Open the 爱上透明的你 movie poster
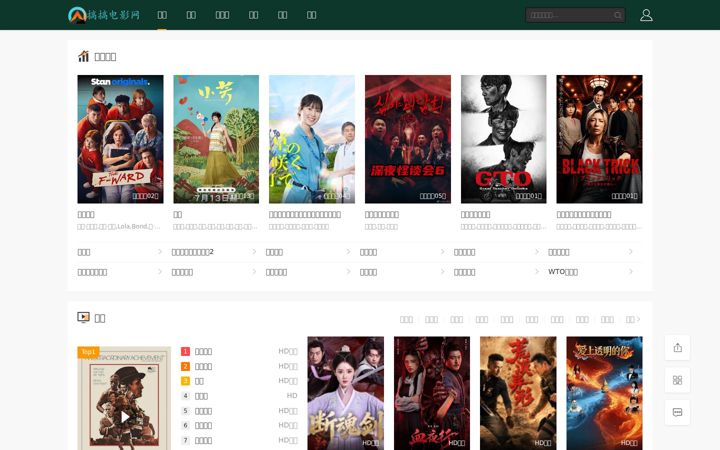Image resolution: width=720 pixels, height=450 pixels. point(604,393)
